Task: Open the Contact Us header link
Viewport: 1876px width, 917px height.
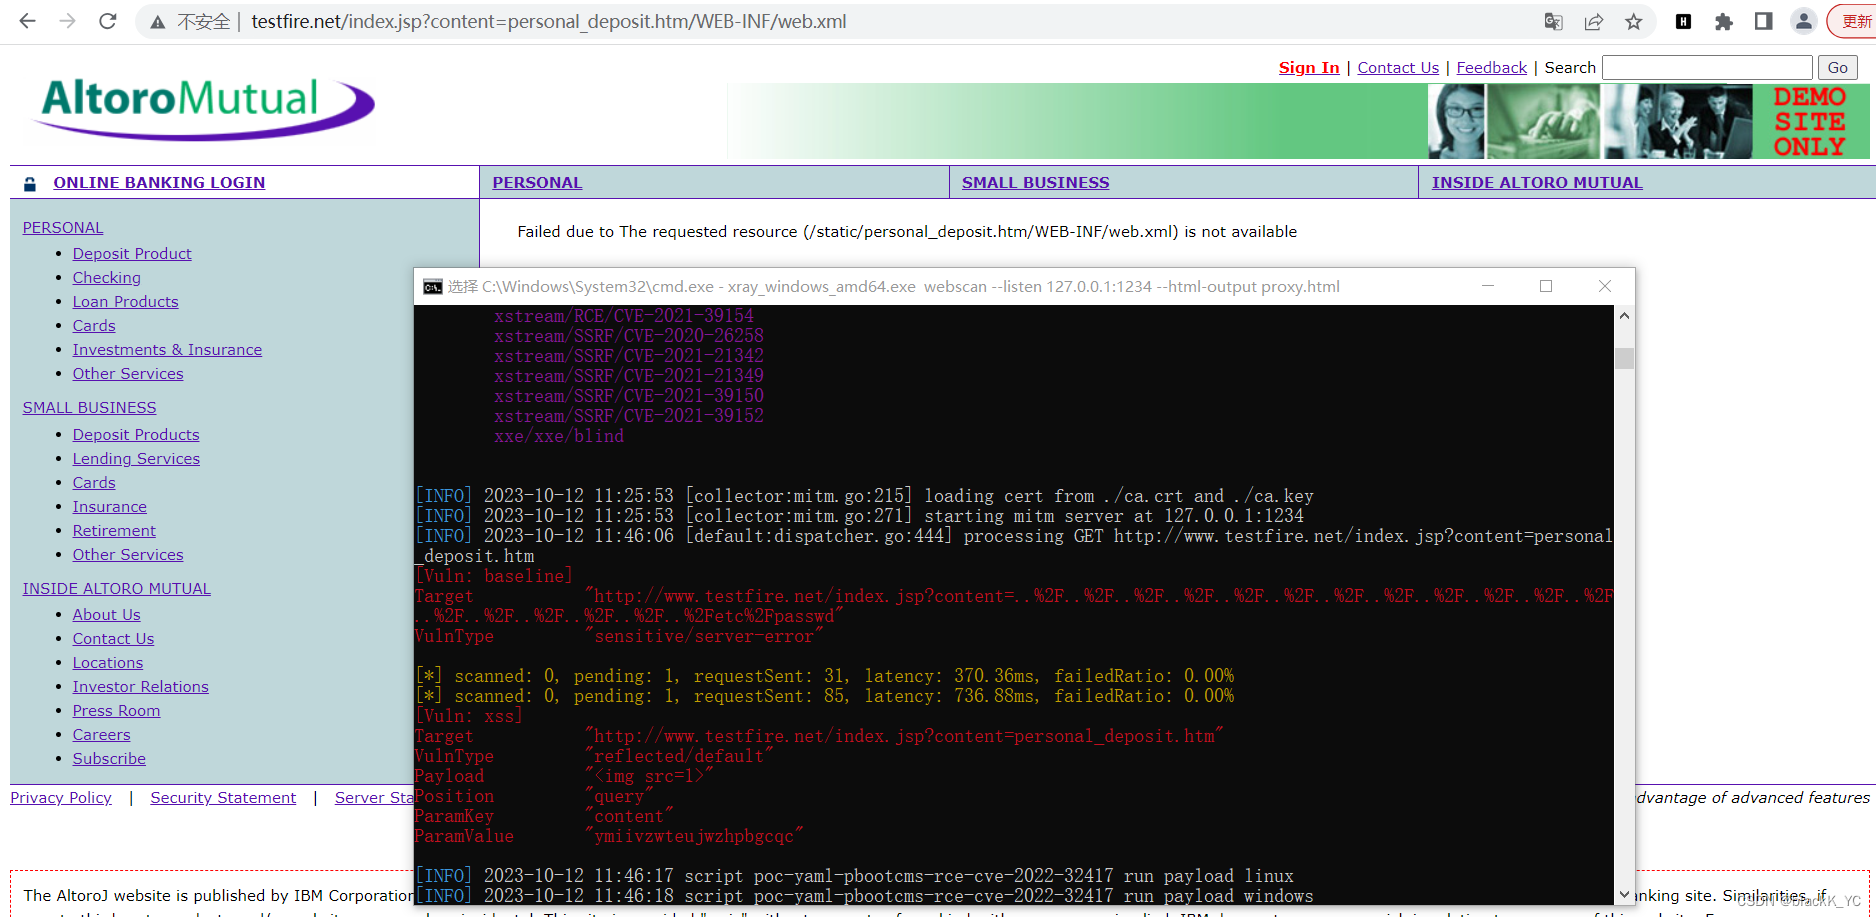Action: pyautogui.click(x=1398, y=68)
